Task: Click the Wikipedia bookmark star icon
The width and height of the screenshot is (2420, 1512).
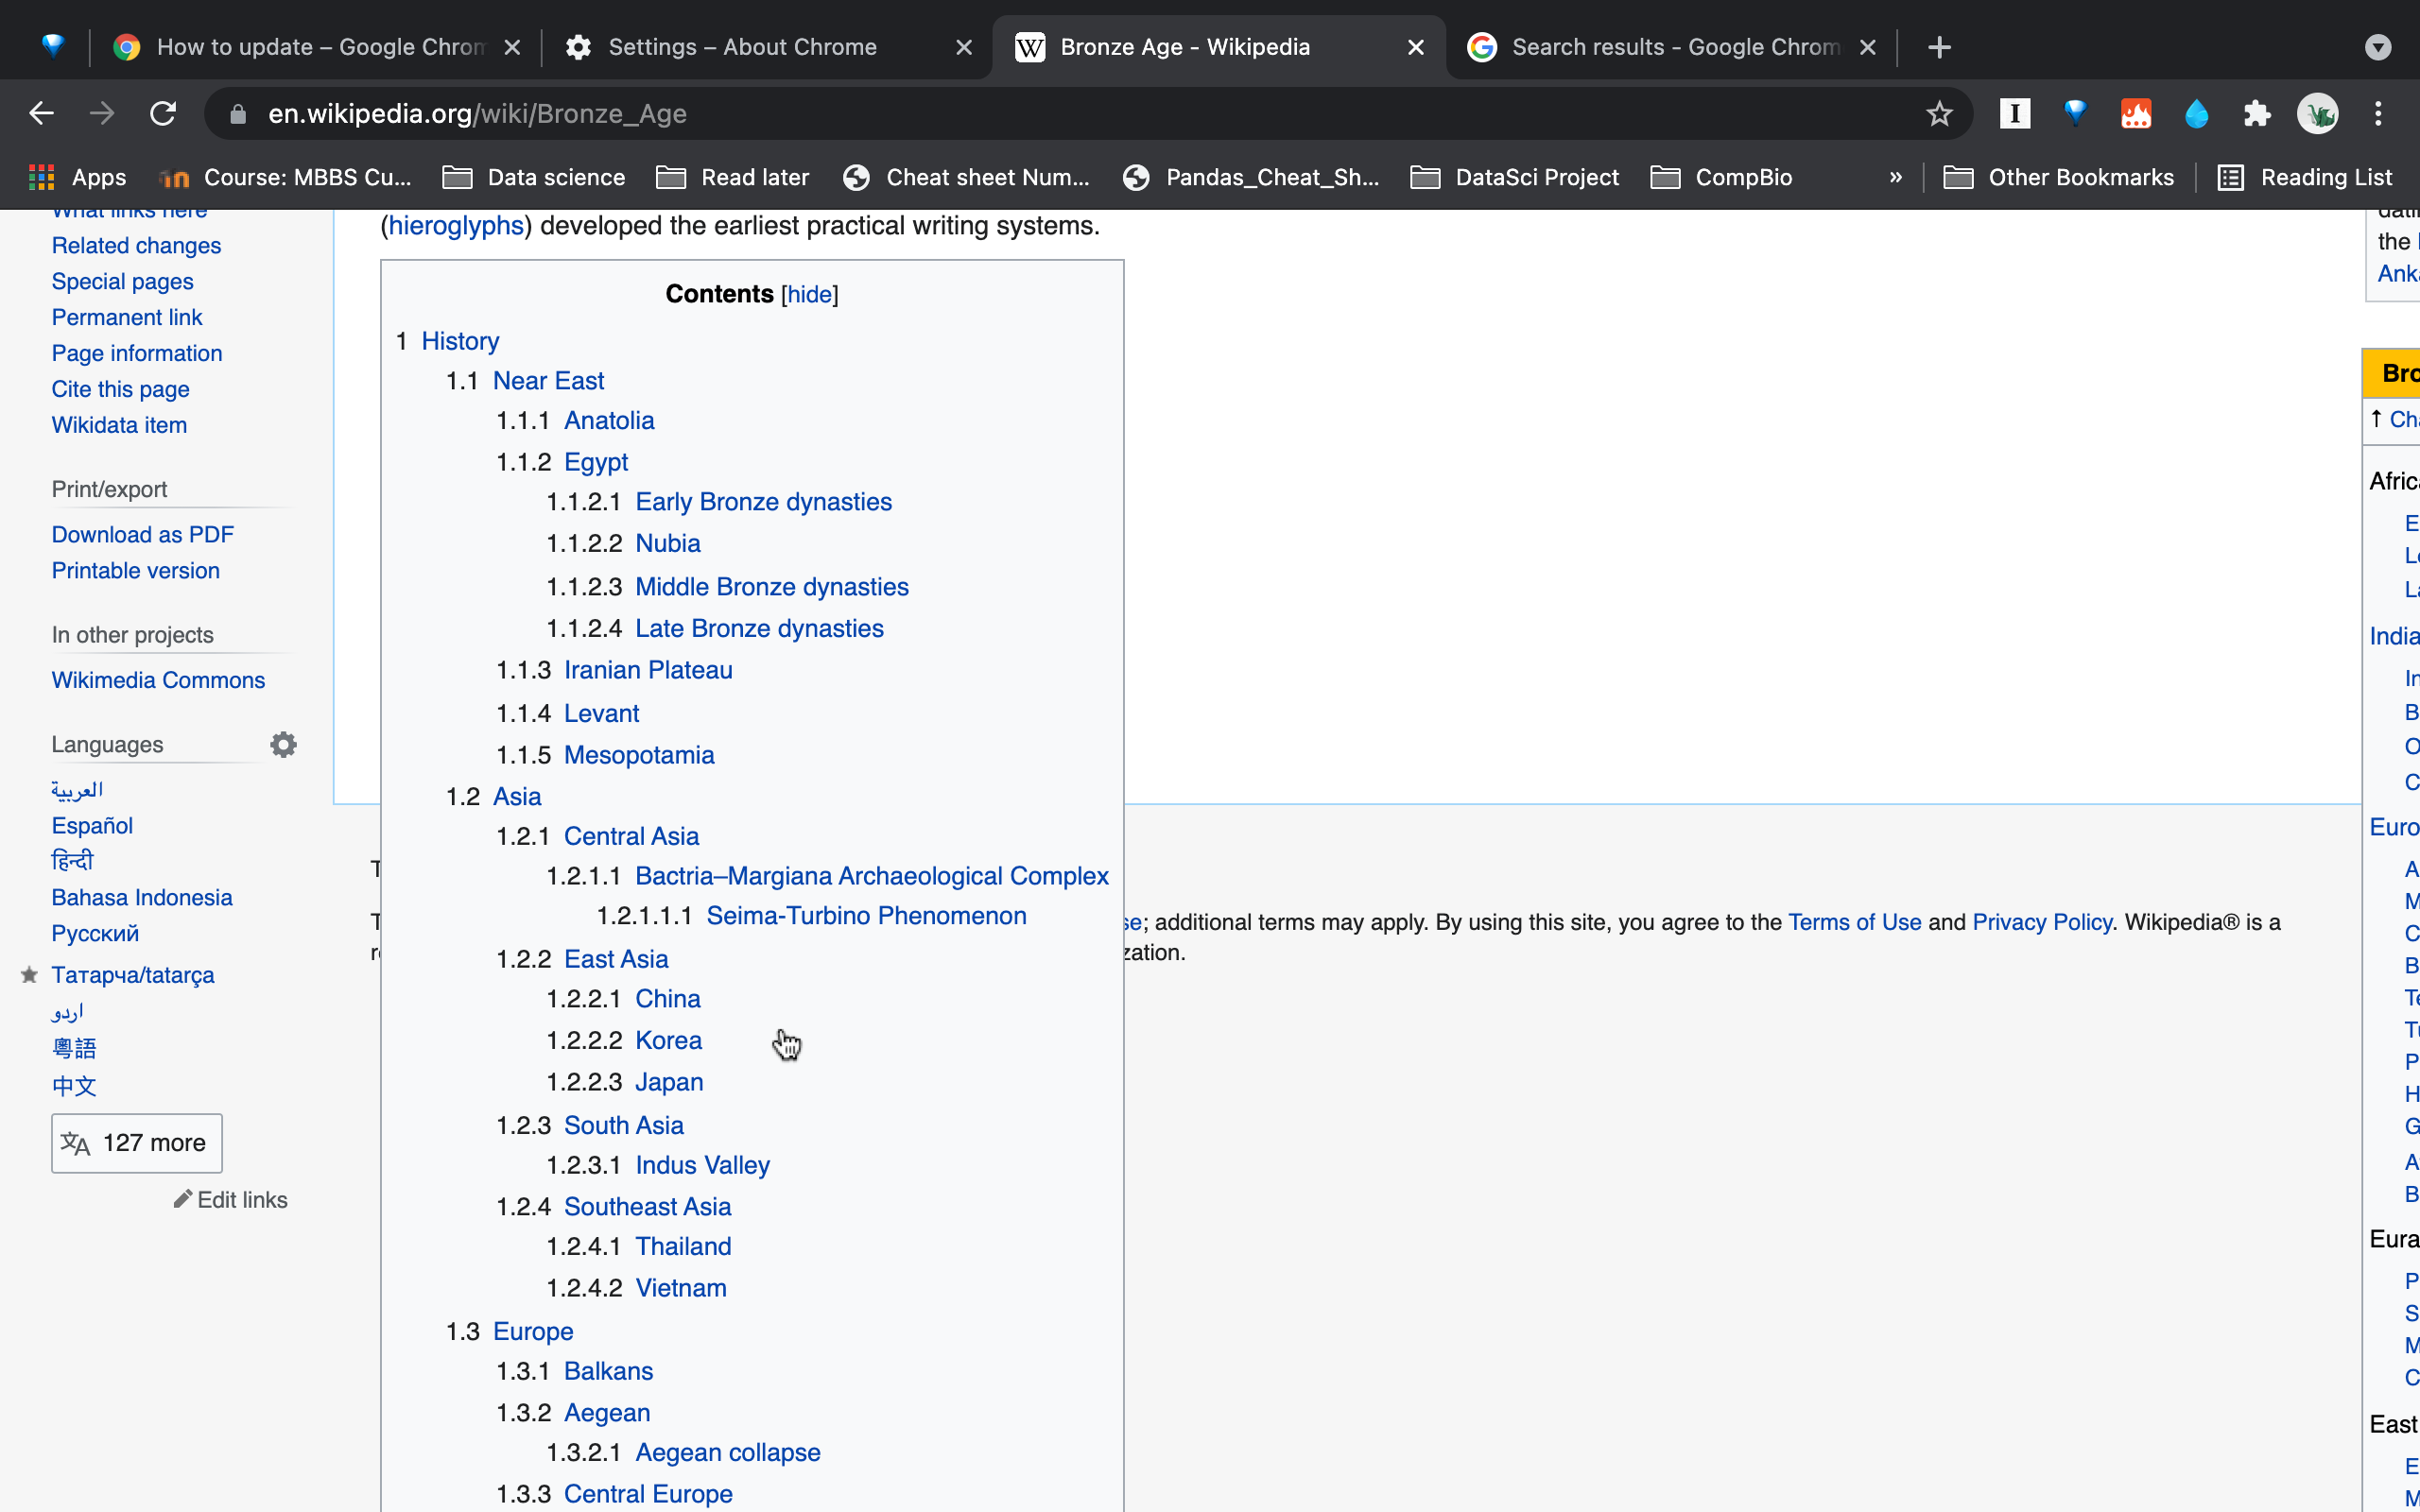Action: (x=1937, y=113)
